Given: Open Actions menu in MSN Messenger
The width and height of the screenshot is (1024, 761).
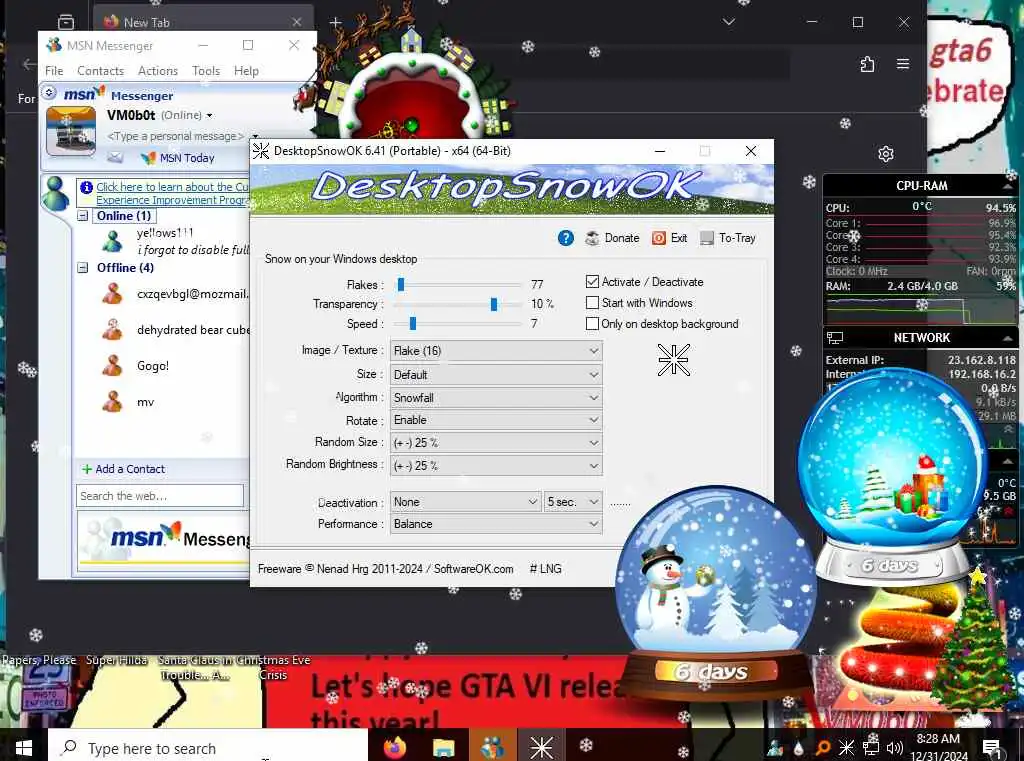Looking at the screenshot, I should (157, 71).
